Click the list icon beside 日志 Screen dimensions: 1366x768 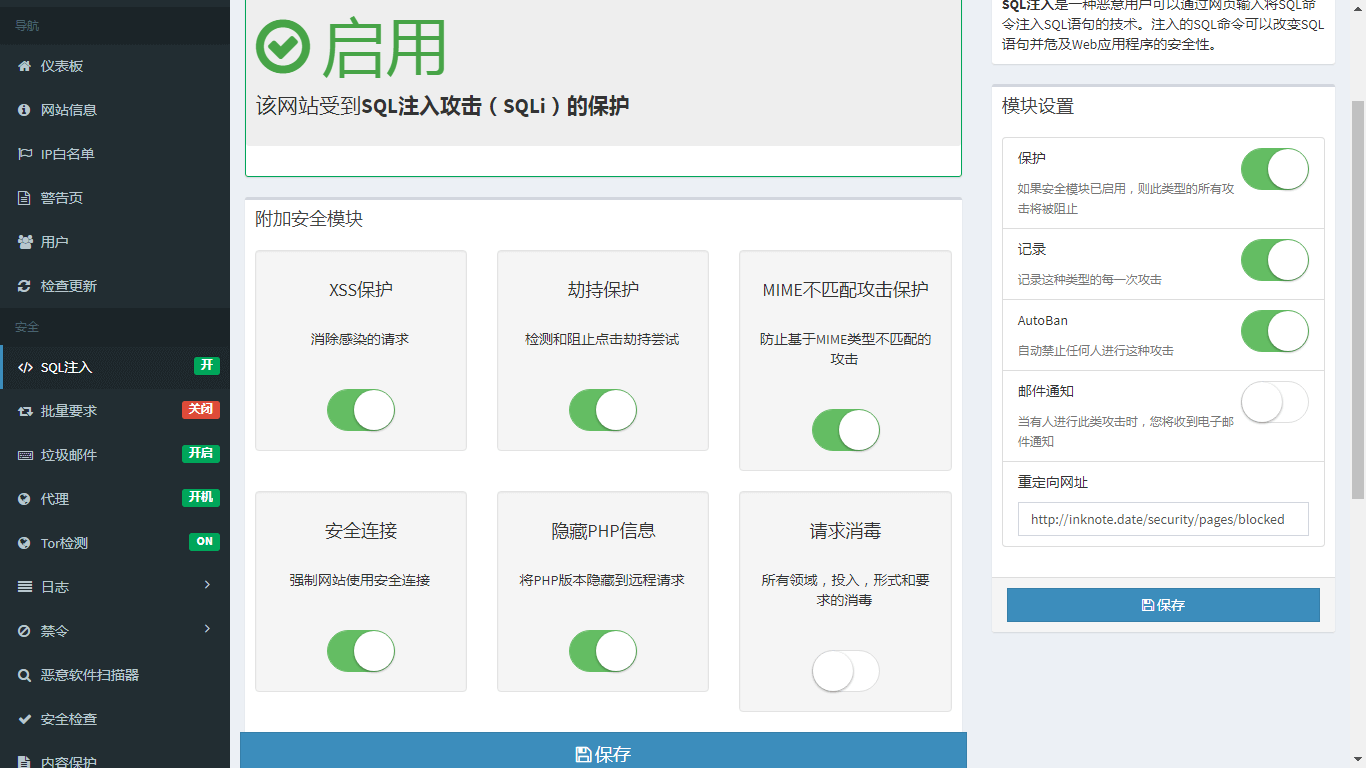coord(25,587)
